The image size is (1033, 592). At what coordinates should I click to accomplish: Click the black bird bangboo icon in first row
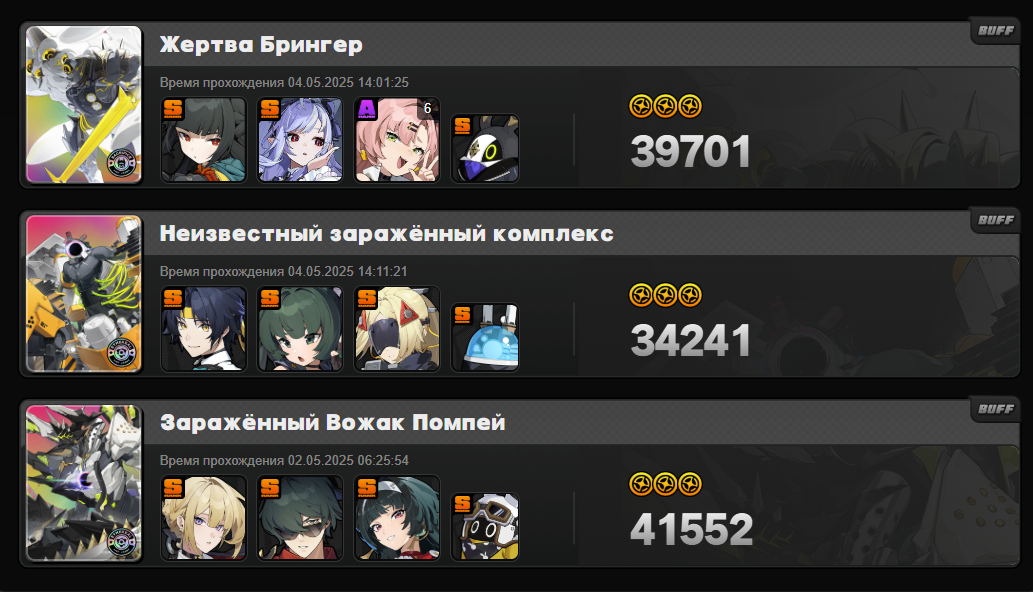pyautogui.click(x=485, y=148)
